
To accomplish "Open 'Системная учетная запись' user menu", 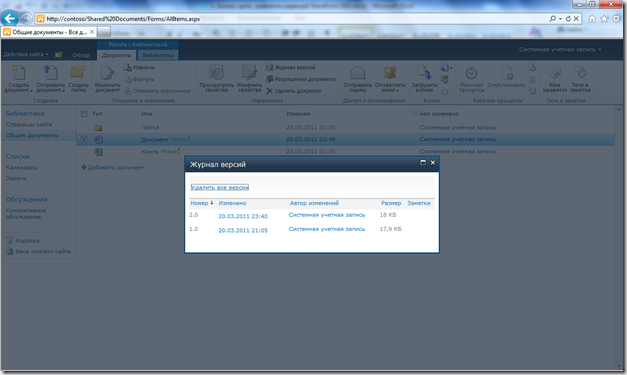I will pyautogui.click(x=560, y=49).
